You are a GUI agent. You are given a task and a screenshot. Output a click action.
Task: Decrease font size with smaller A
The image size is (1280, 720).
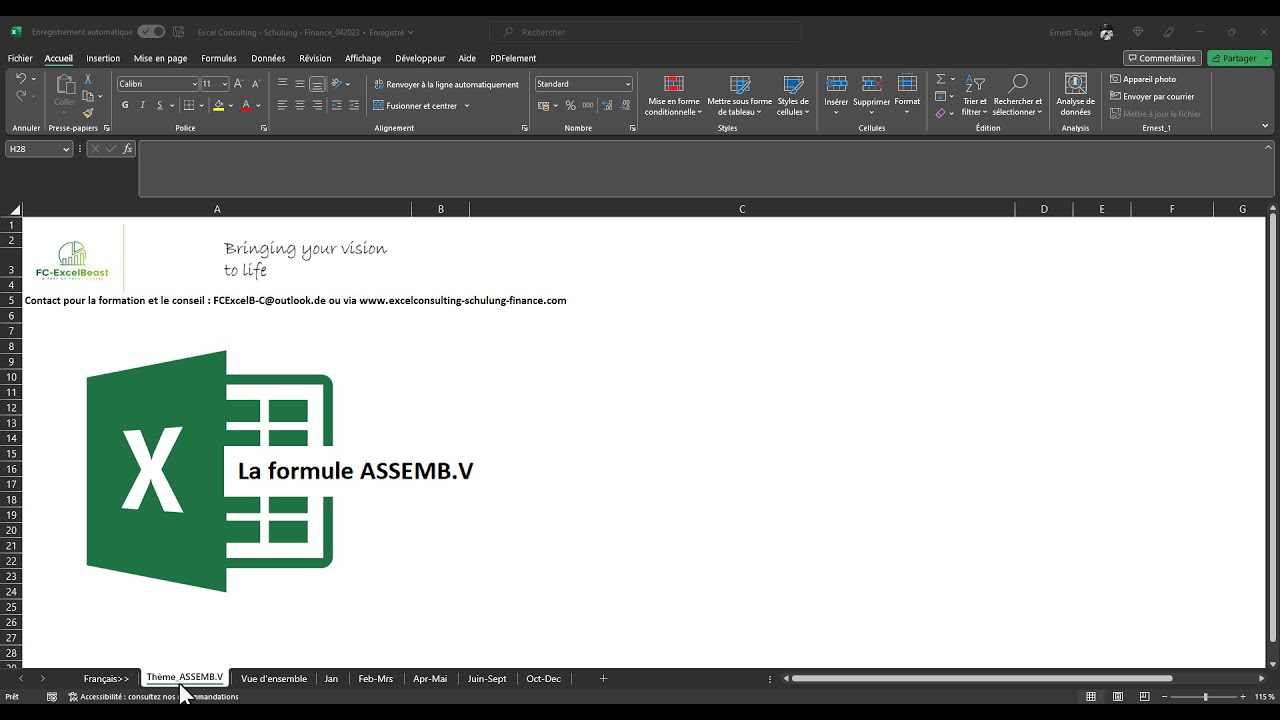tap(256, 84)
